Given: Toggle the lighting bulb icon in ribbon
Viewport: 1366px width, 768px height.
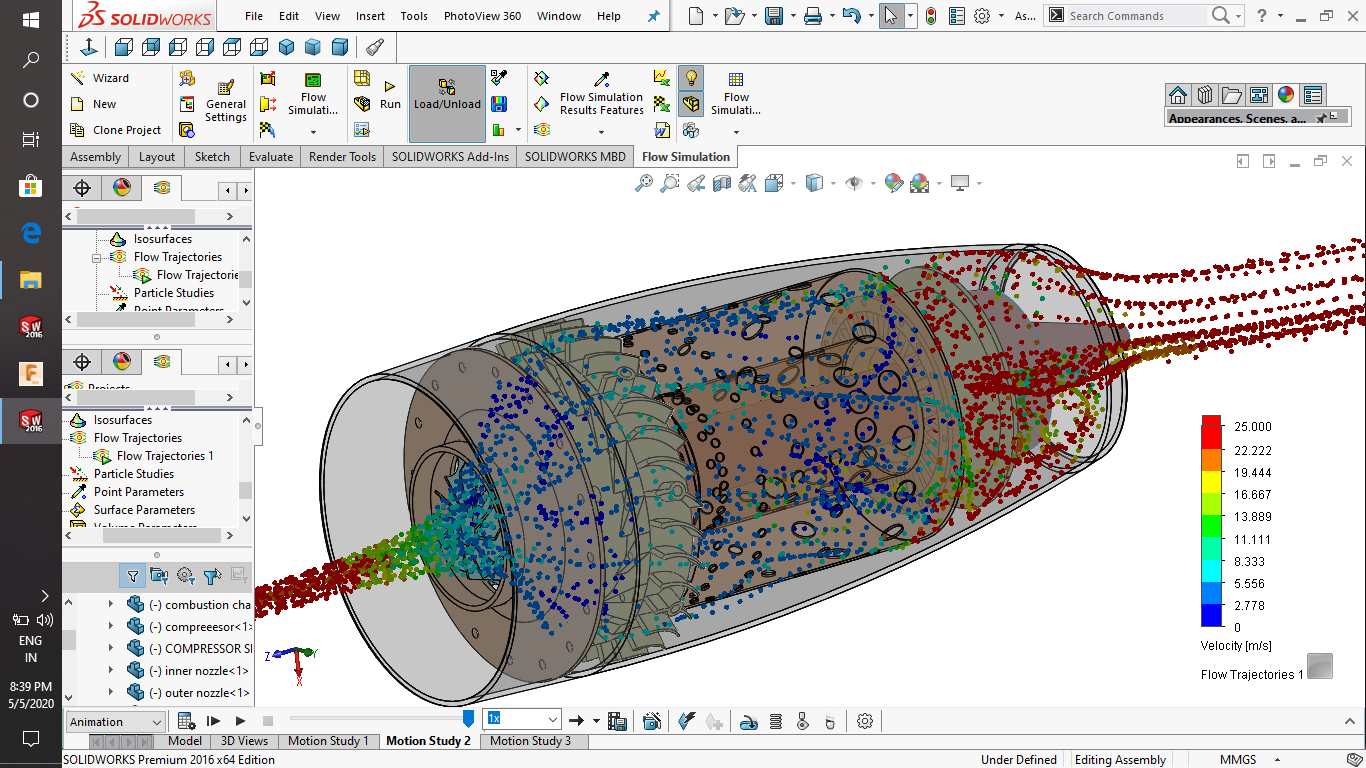Looking at the screenshot, I should (690, 78).
